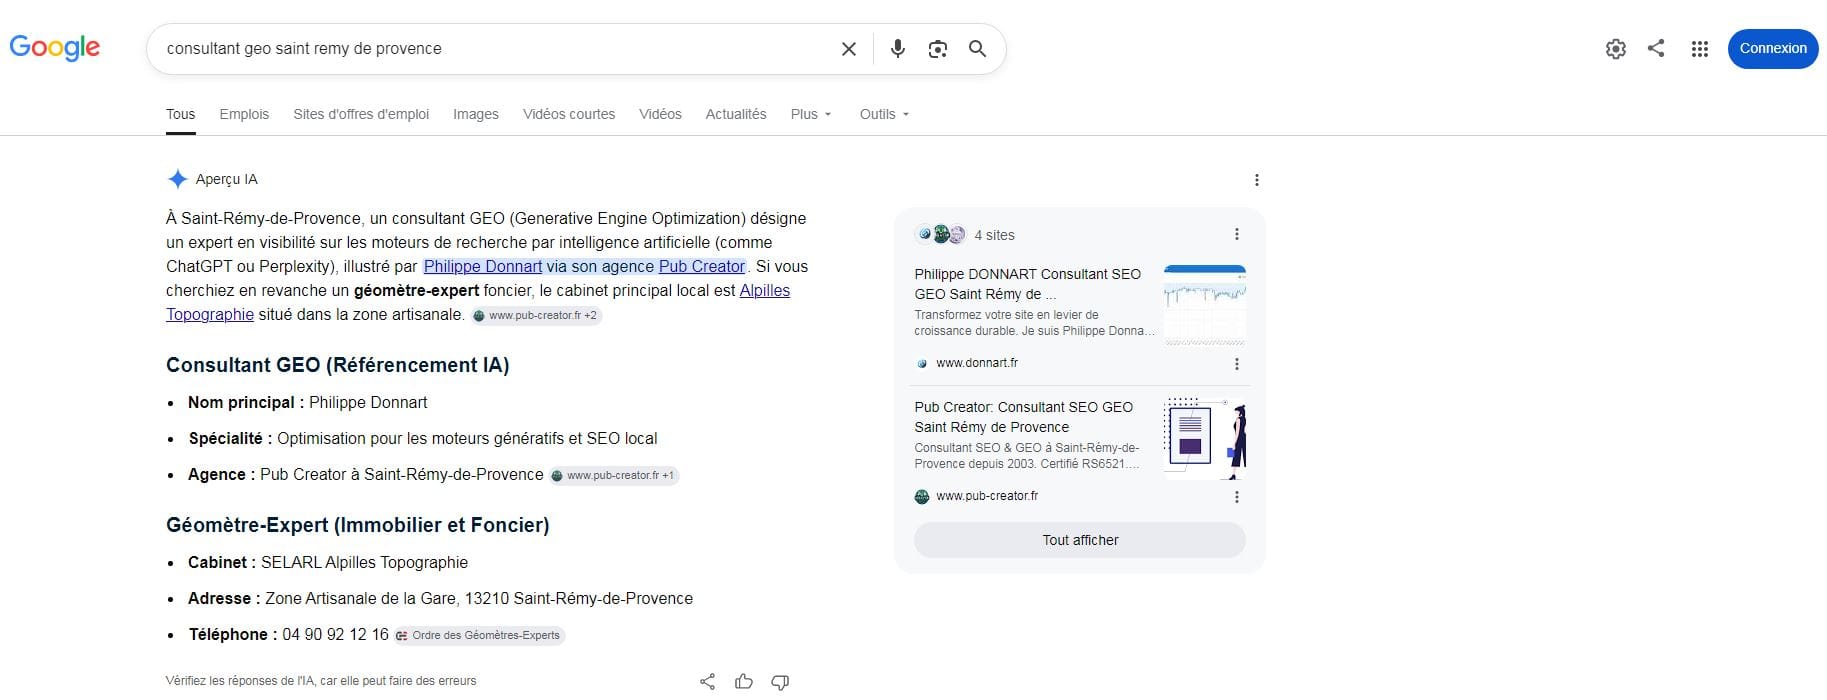Open the Alpilles Topographie link
The height and width of the screenshot is (700, 1827).
[x=478, y=302]
